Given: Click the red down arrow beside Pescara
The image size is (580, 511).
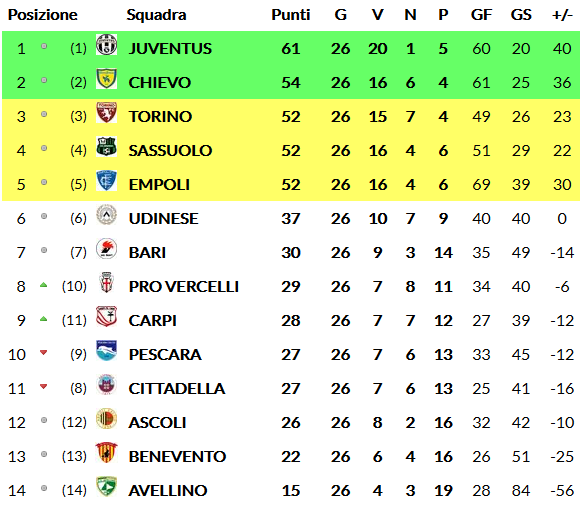Looking at the screenshot, I should coord(44,353).
